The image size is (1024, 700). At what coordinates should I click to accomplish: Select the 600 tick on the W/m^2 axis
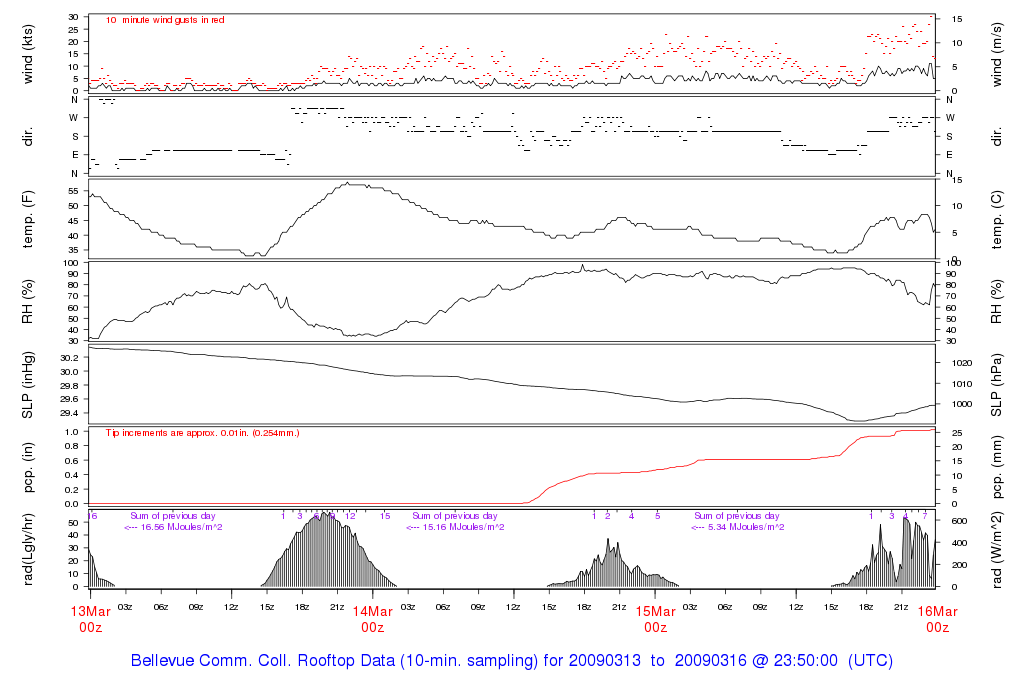coord(959,521)
